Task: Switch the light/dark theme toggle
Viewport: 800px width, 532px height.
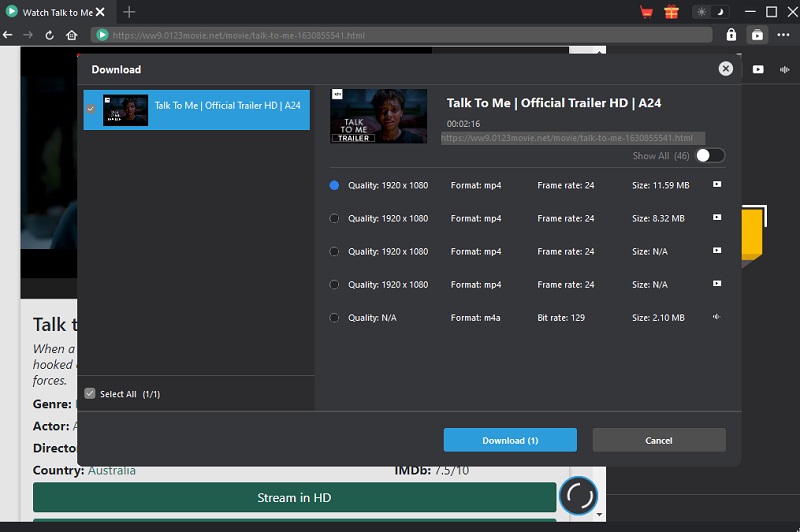Action: click(711, 12)
